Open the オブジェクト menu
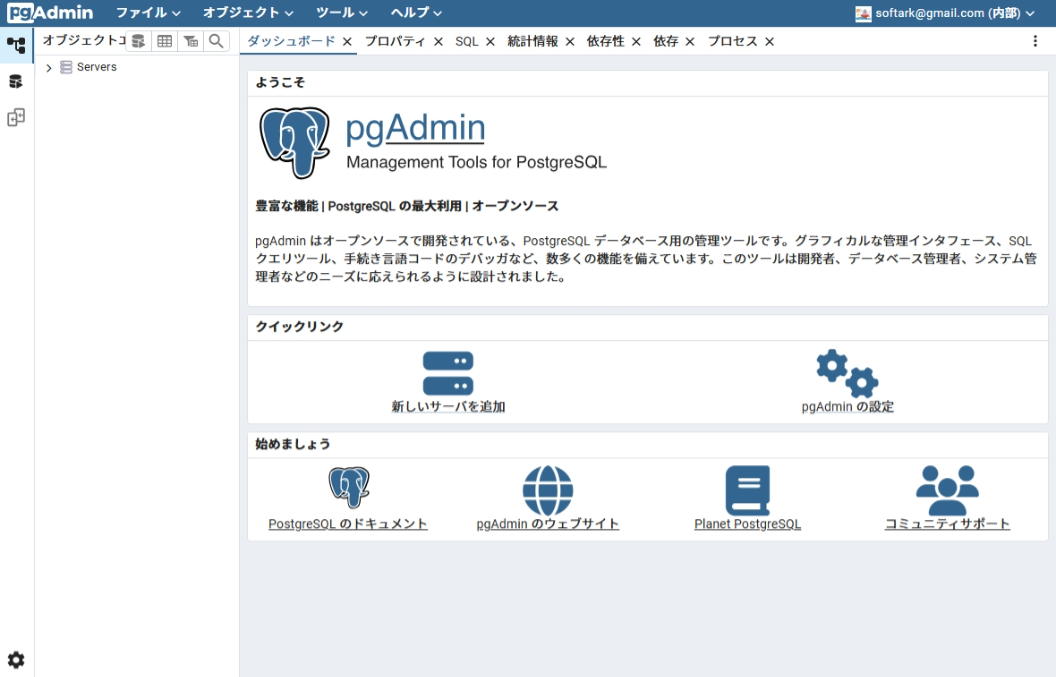1056x677 pixels. click(x=248, y=13)
